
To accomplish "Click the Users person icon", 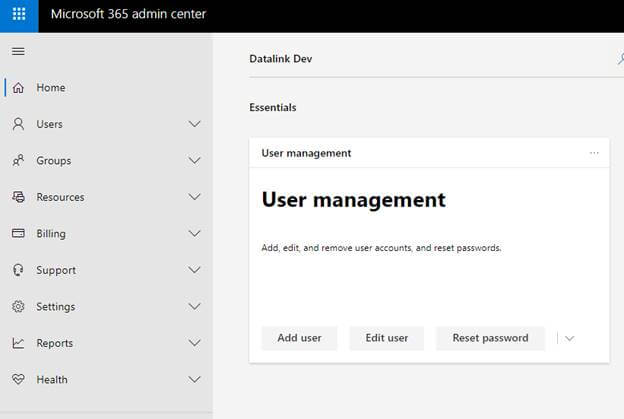I will [18, 124].
